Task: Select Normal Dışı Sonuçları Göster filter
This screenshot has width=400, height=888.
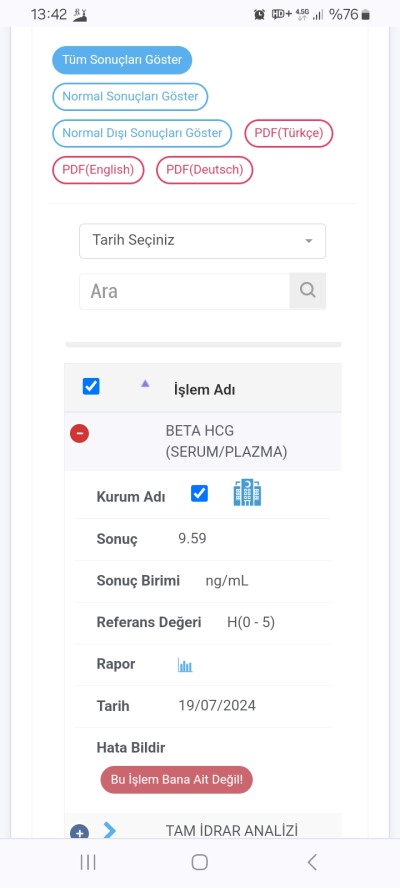Action: [x=142, y=133]
